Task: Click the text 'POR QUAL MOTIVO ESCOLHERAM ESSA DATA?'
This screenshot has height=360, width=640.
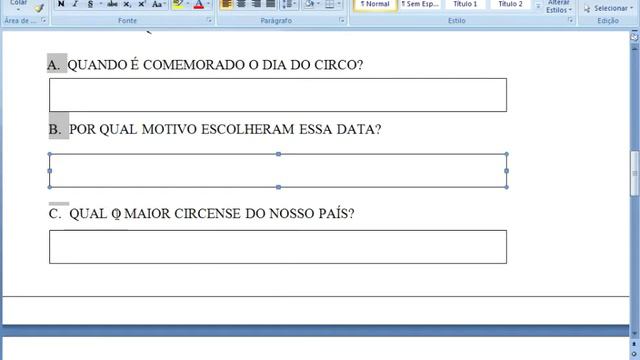Action: coord(225,129)
